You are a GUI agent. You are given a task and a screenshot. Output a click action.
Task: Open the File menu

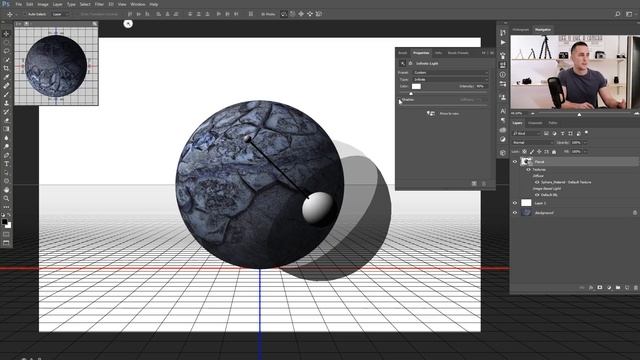tap(18, 4)
